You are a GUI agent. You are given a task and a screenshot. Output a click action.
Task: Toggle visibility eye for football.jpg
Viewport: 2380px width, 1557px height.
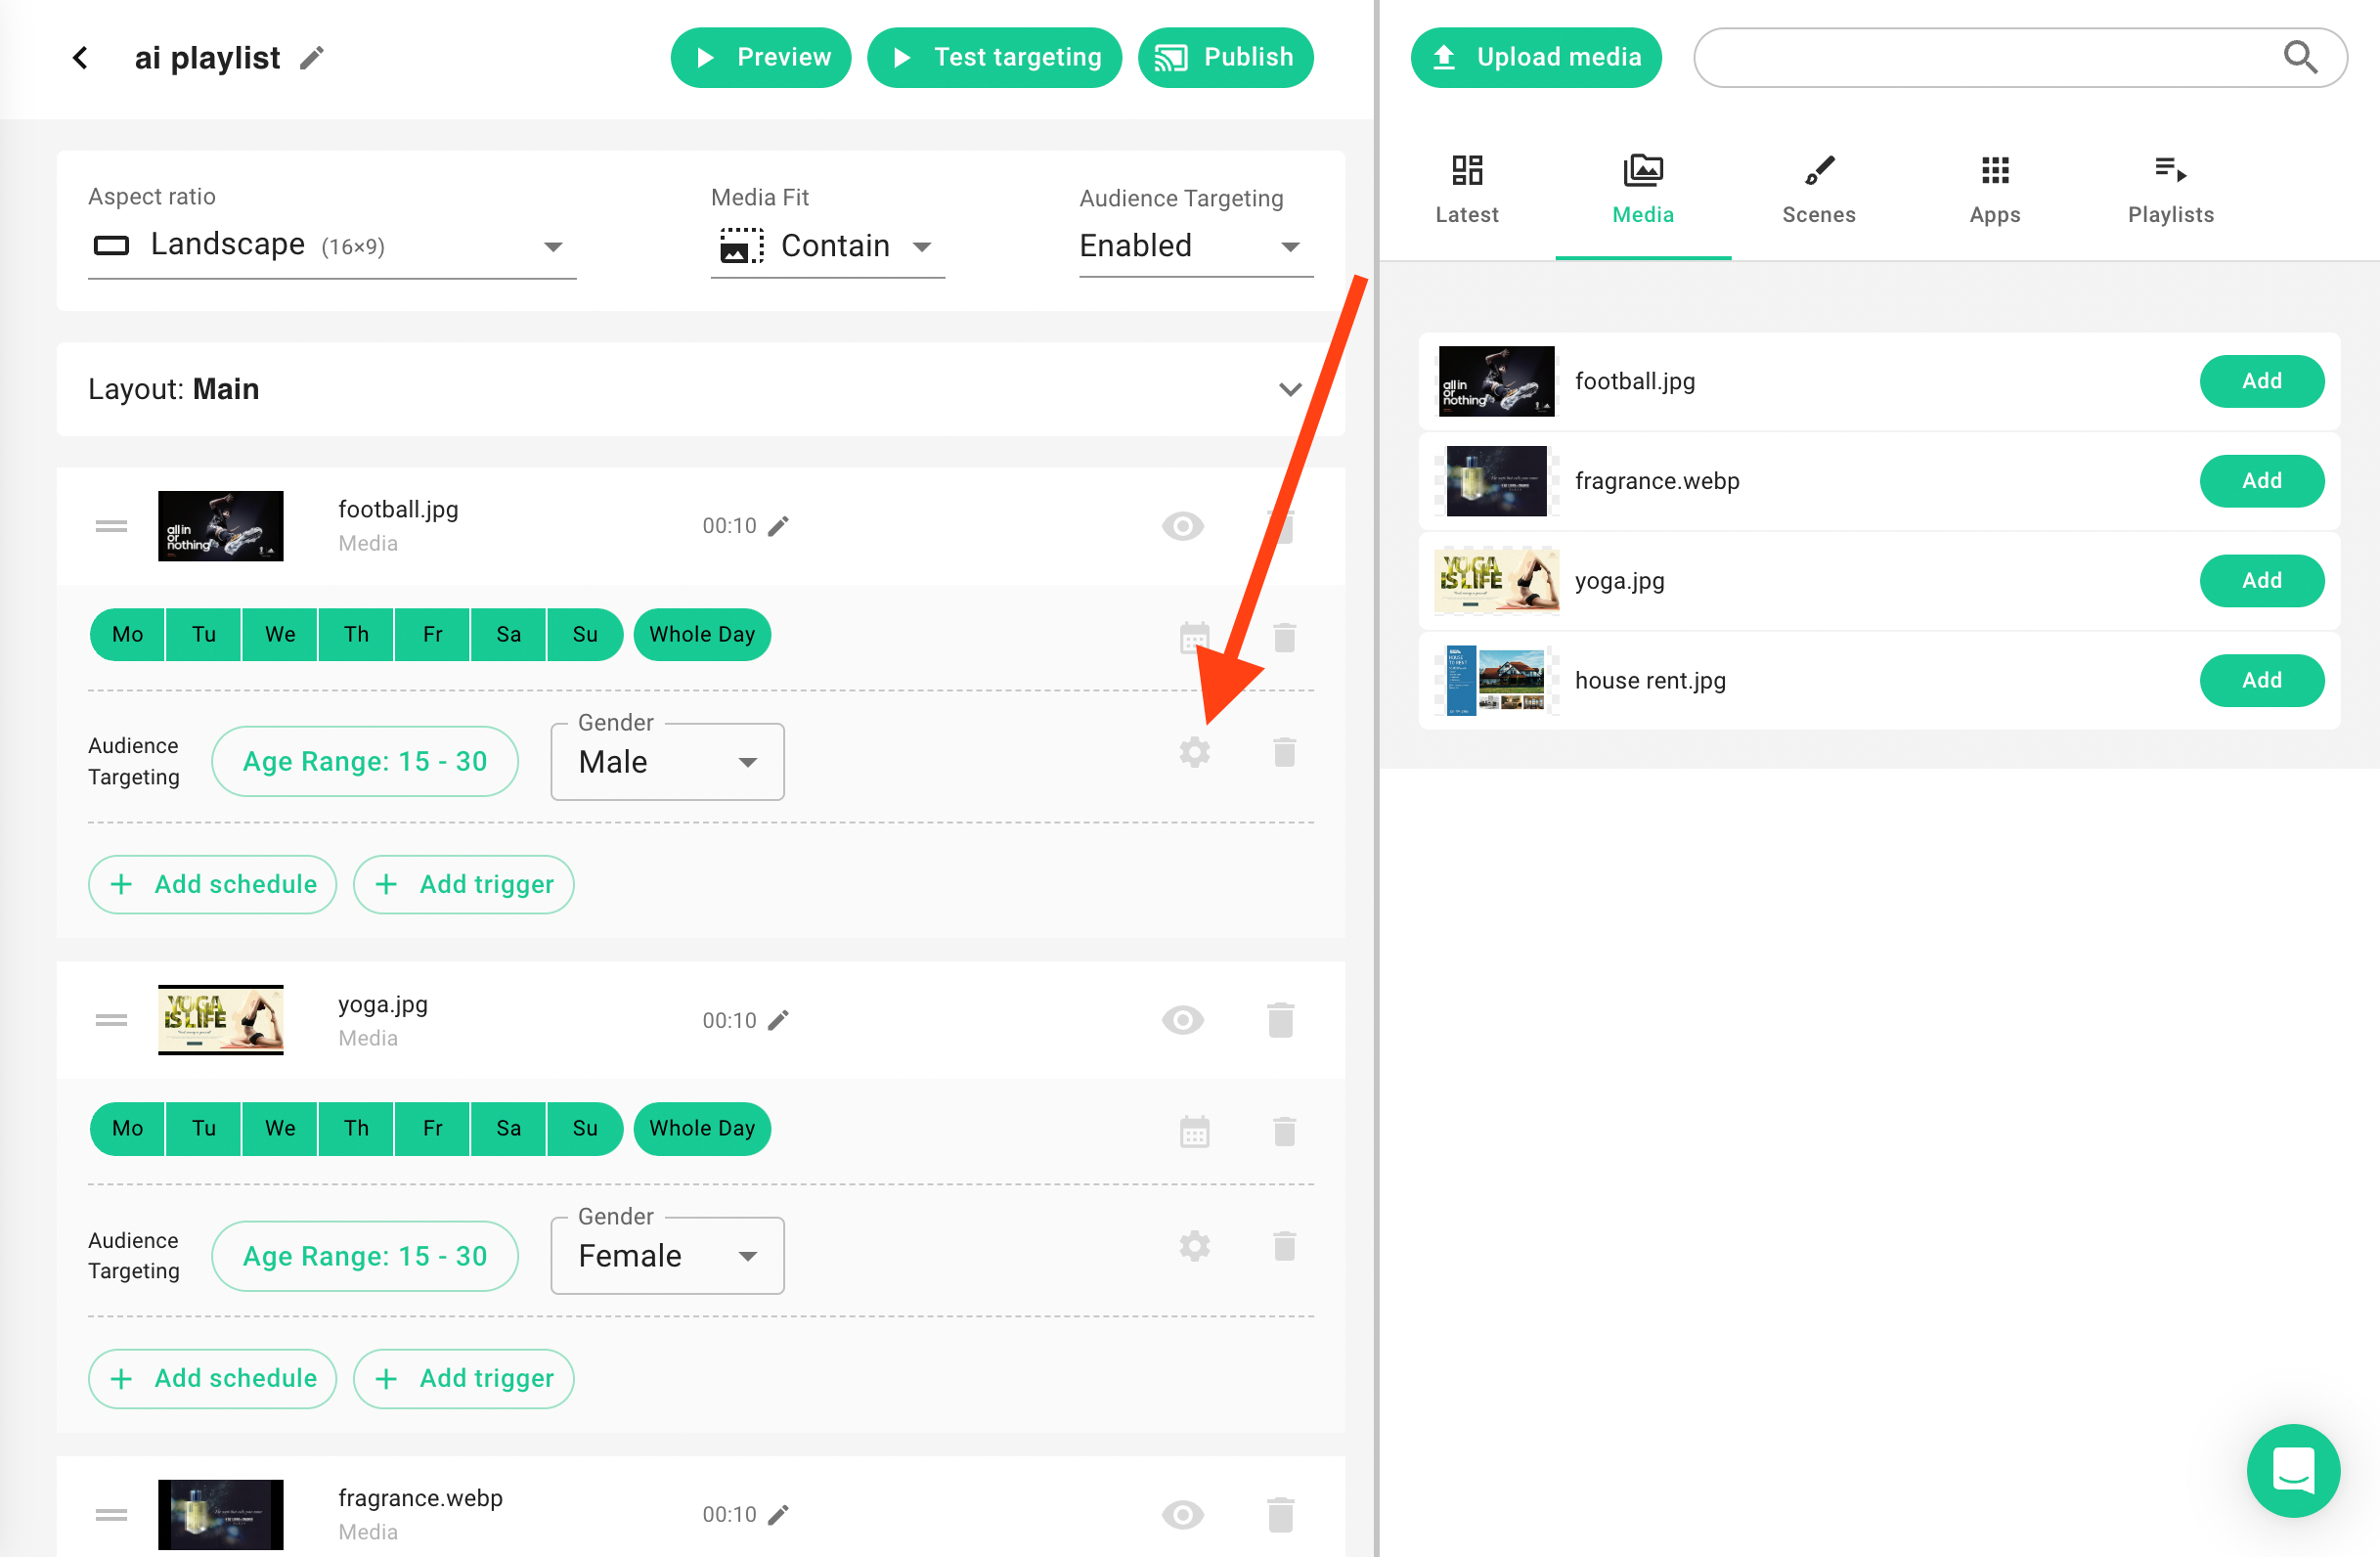point(1182,526)
